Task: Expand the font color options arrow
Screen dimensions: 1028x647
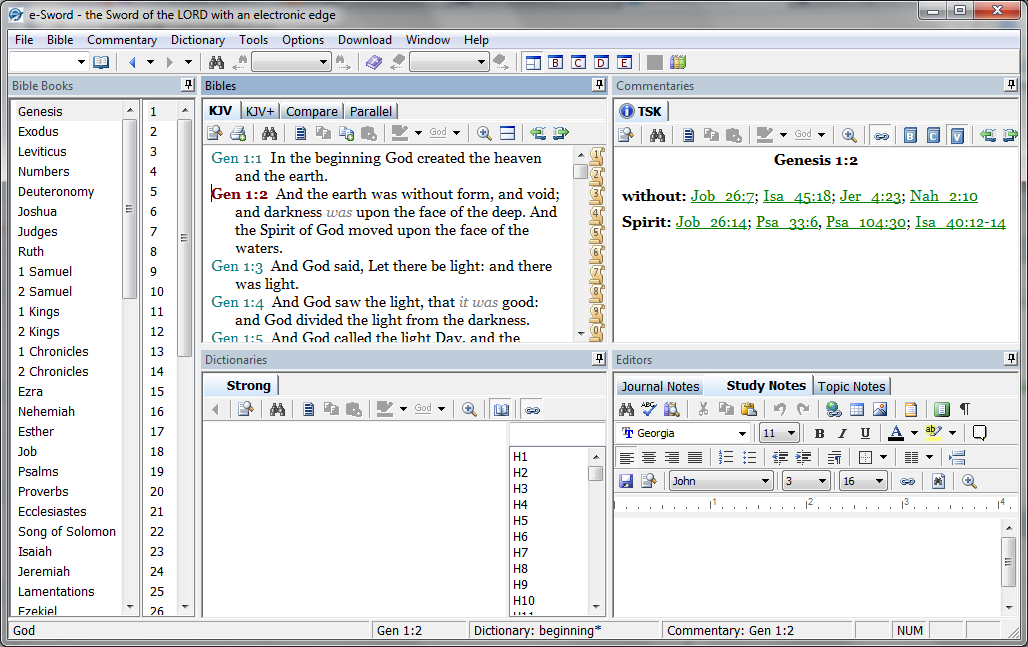Action: pos(914,433)
